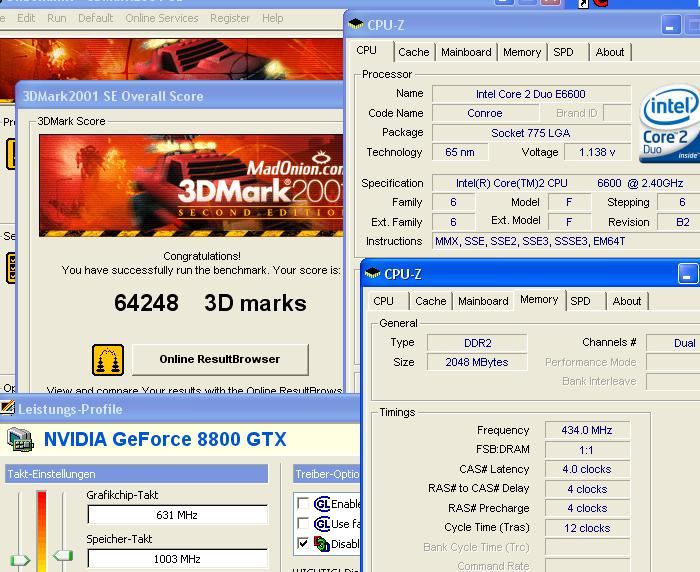700x572 pixels.
Task: Open About tab in the upper CPU-Z window
Action: pos(610,52)
